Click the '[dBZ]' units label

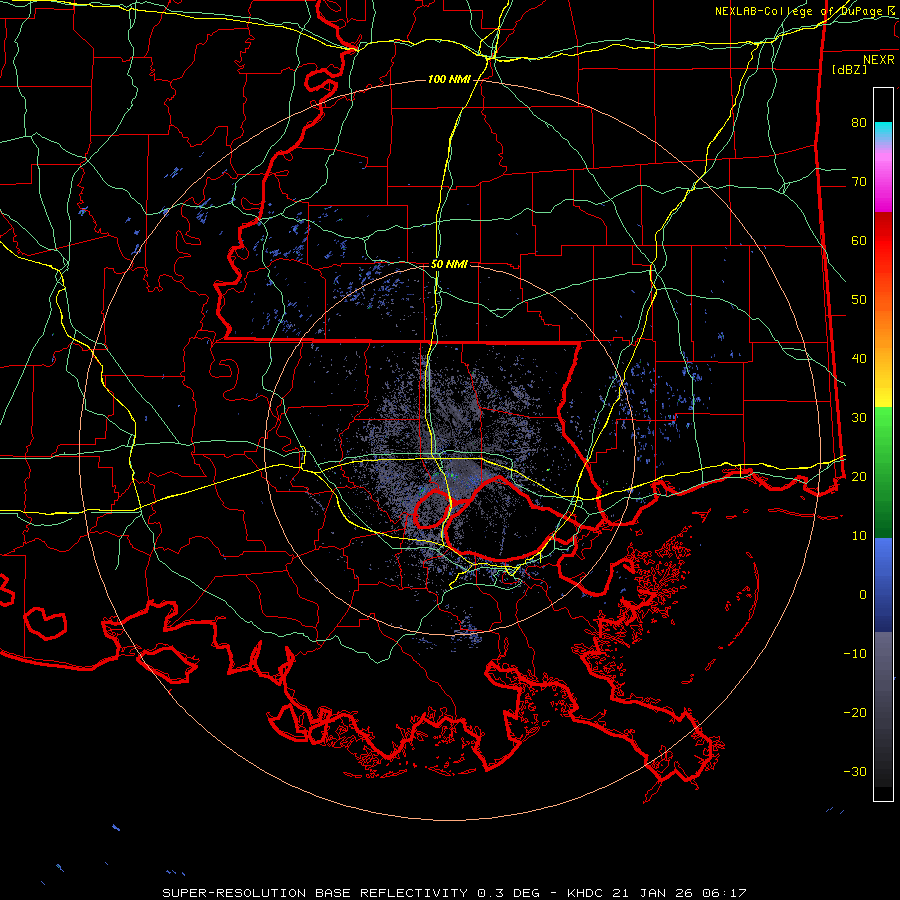[850, 69]
